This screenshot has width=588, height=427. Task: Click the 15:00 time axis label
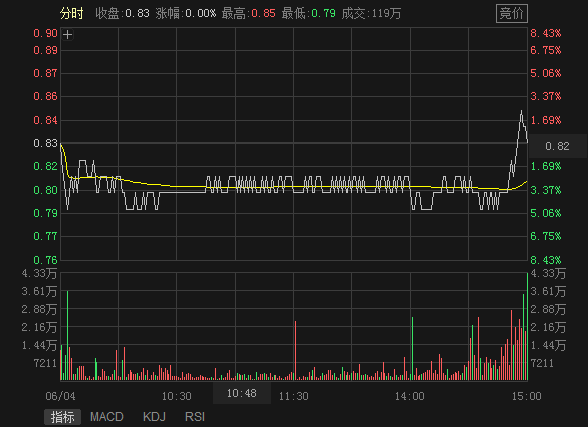pos(526,396)
